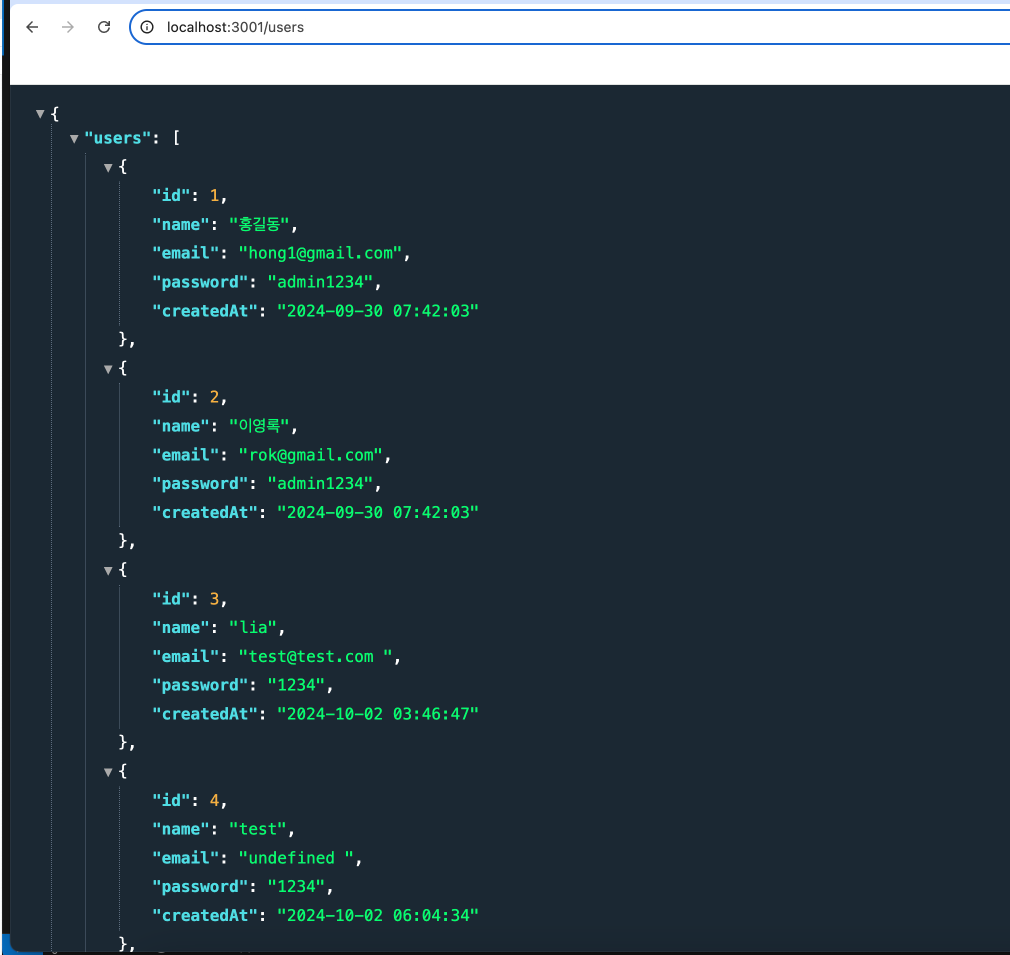Click the "users" key text
The width and height of the screenshot is (1010, 955).
click(117, 138)
